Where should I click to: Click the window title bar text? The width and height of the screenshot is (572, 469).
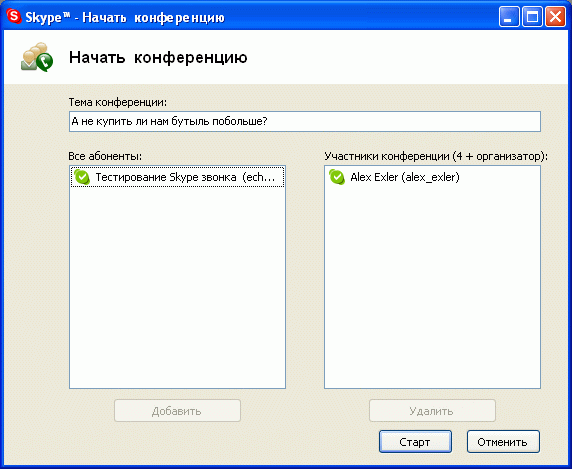pos(125,17)
